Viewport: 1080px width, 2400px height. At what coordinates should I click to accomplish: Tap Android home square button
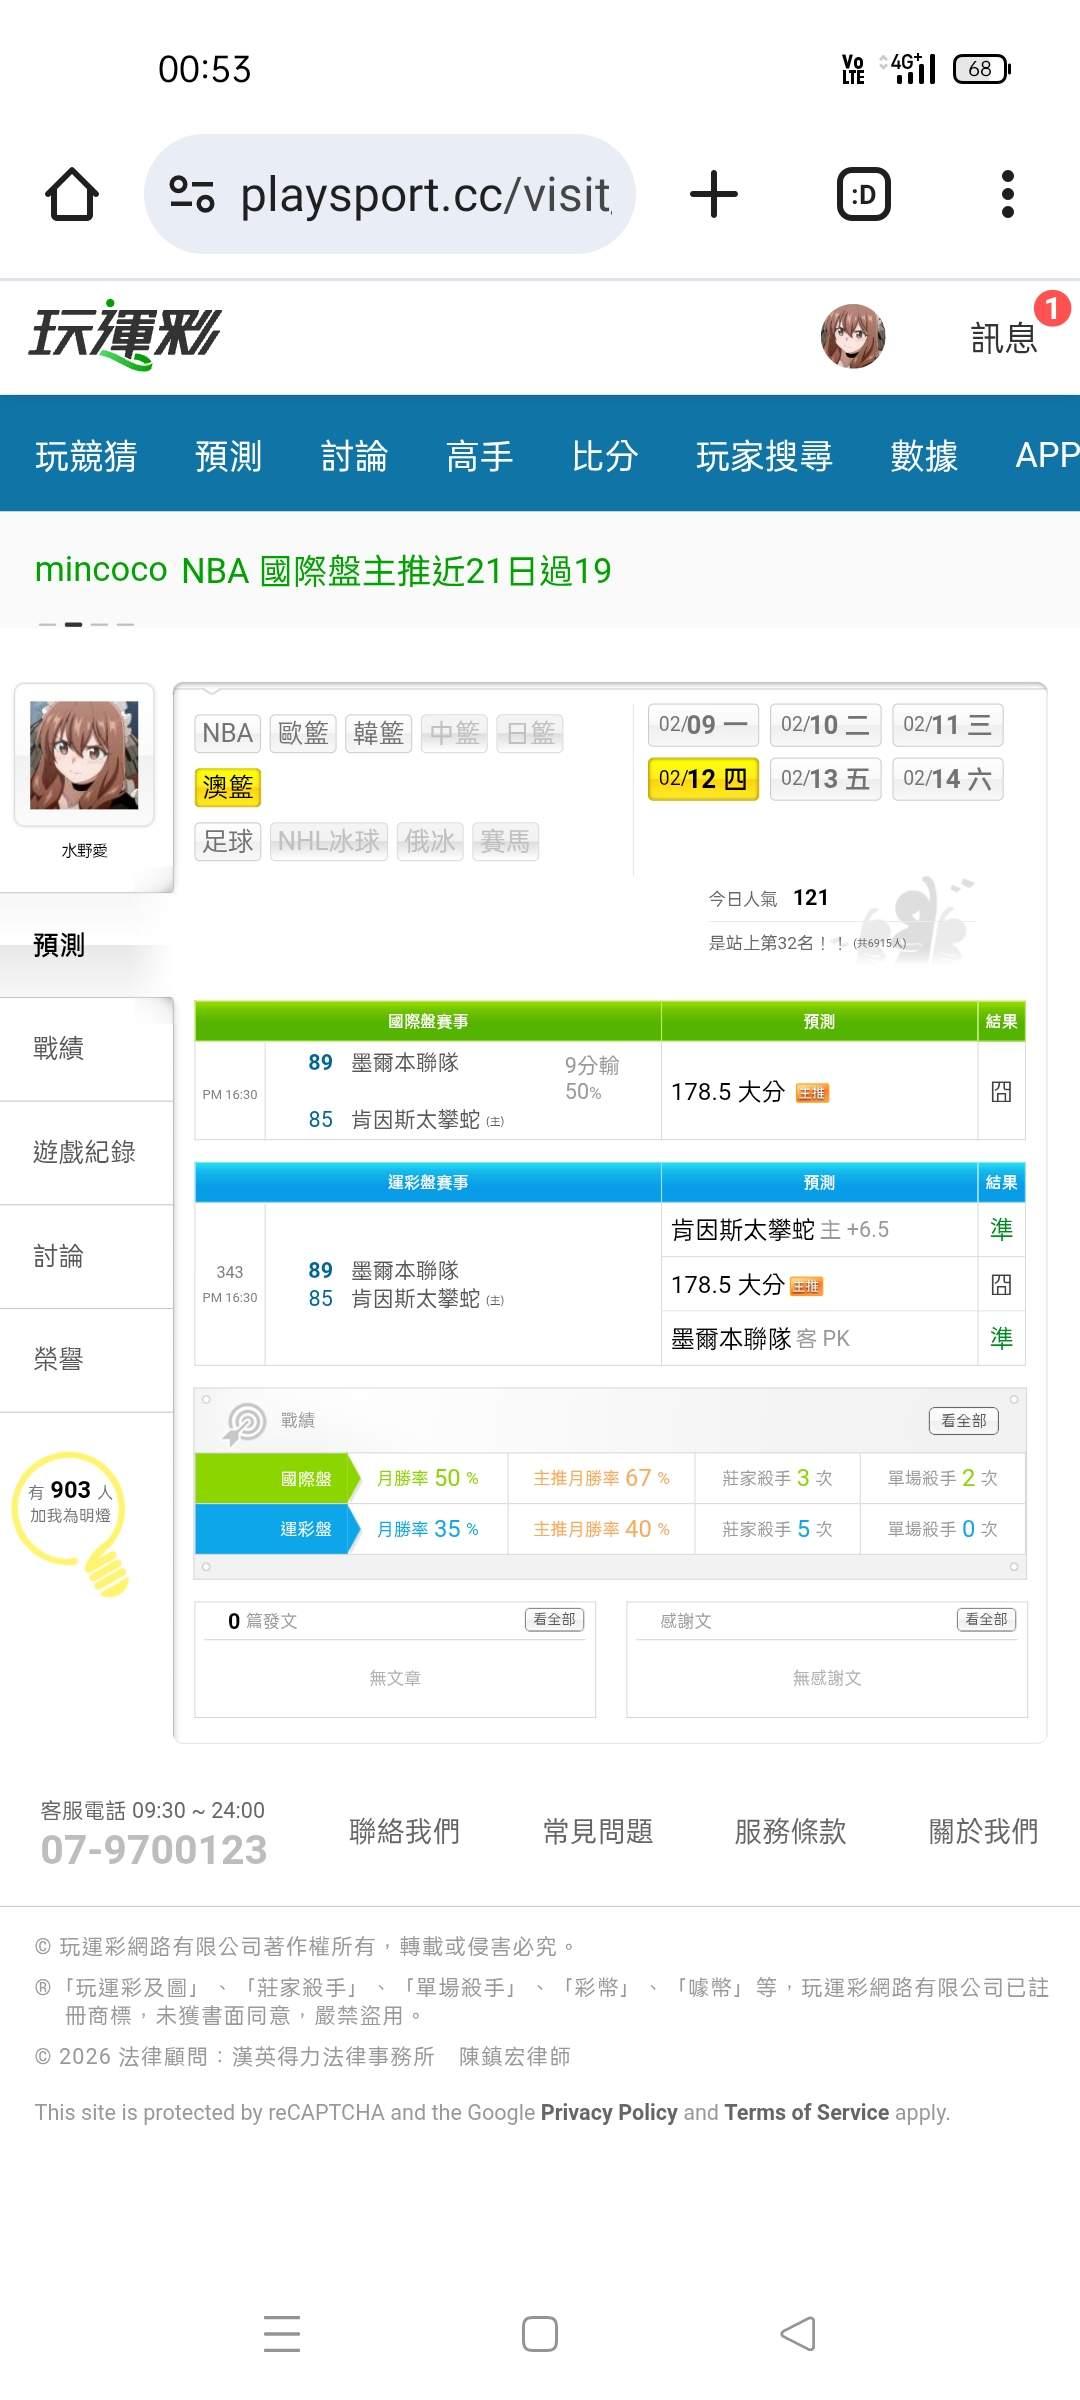click(x=540, y=2333)
